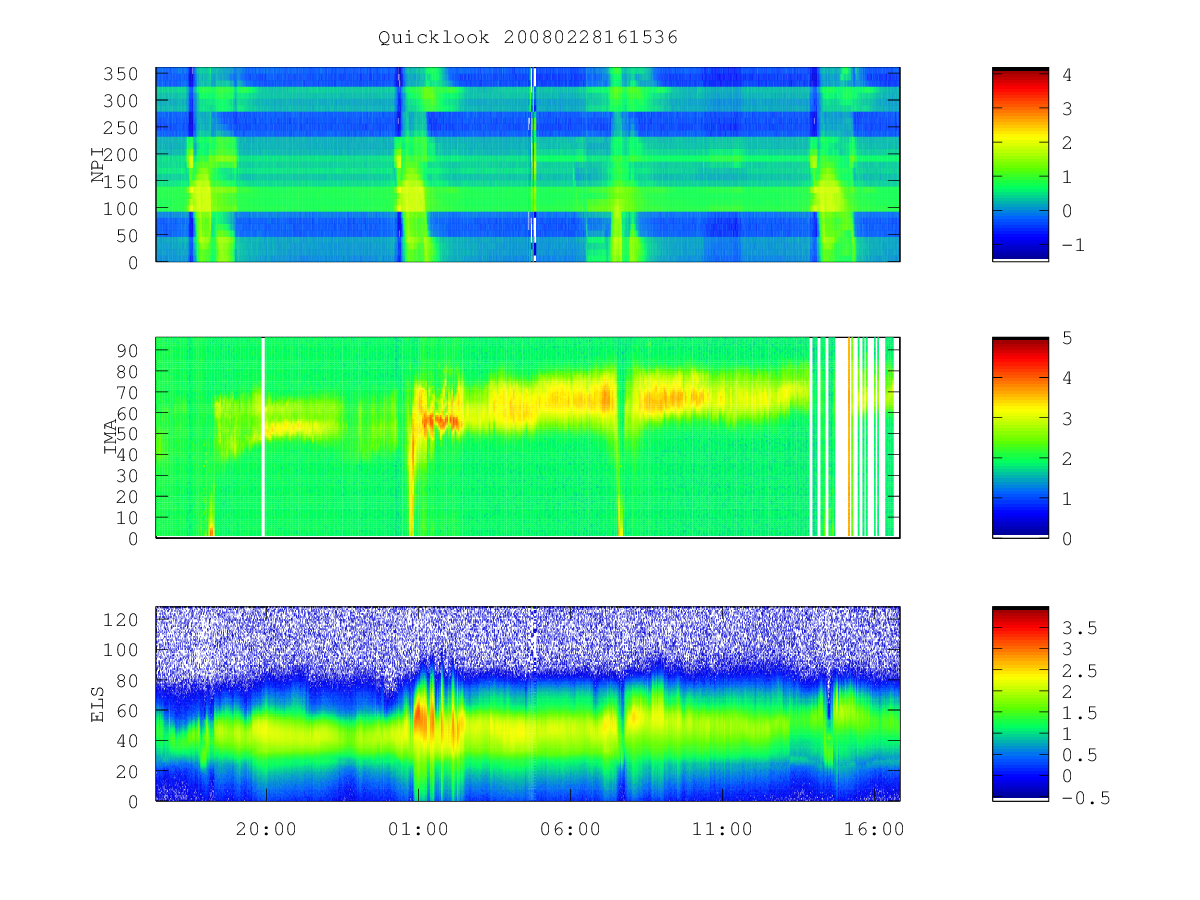1200x900 pixels.
Task: Select the NPI axis label
Action: point(98,165)
